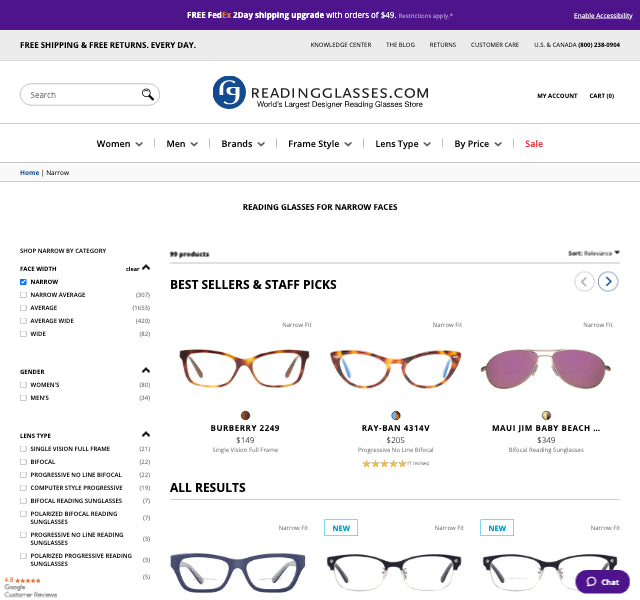Open Returns page

tap(443, 45)
